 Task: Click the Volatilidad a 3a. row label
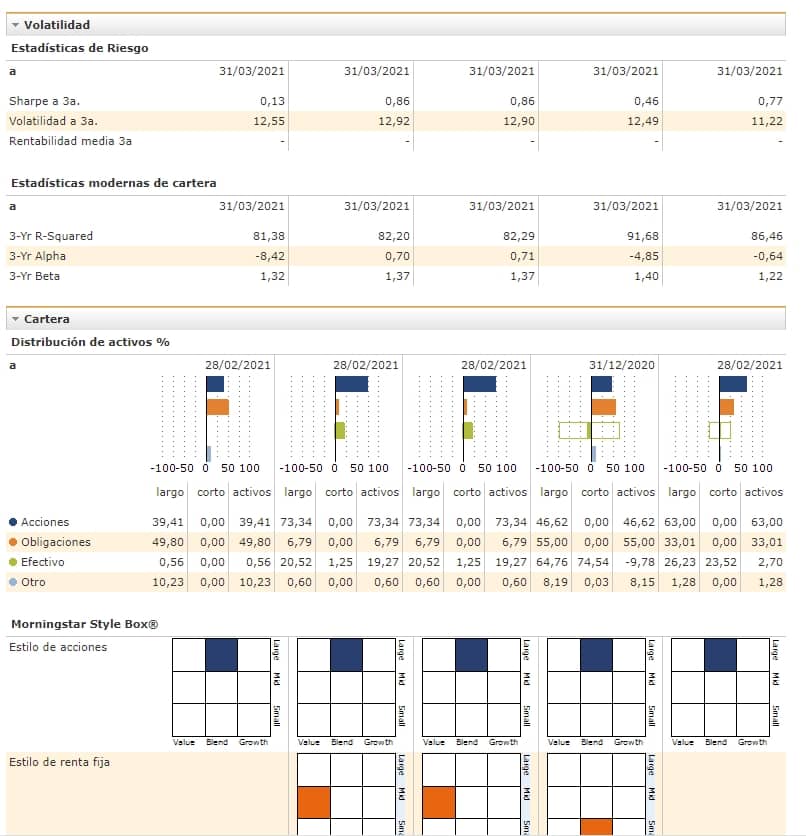click(x=53, y=121)
